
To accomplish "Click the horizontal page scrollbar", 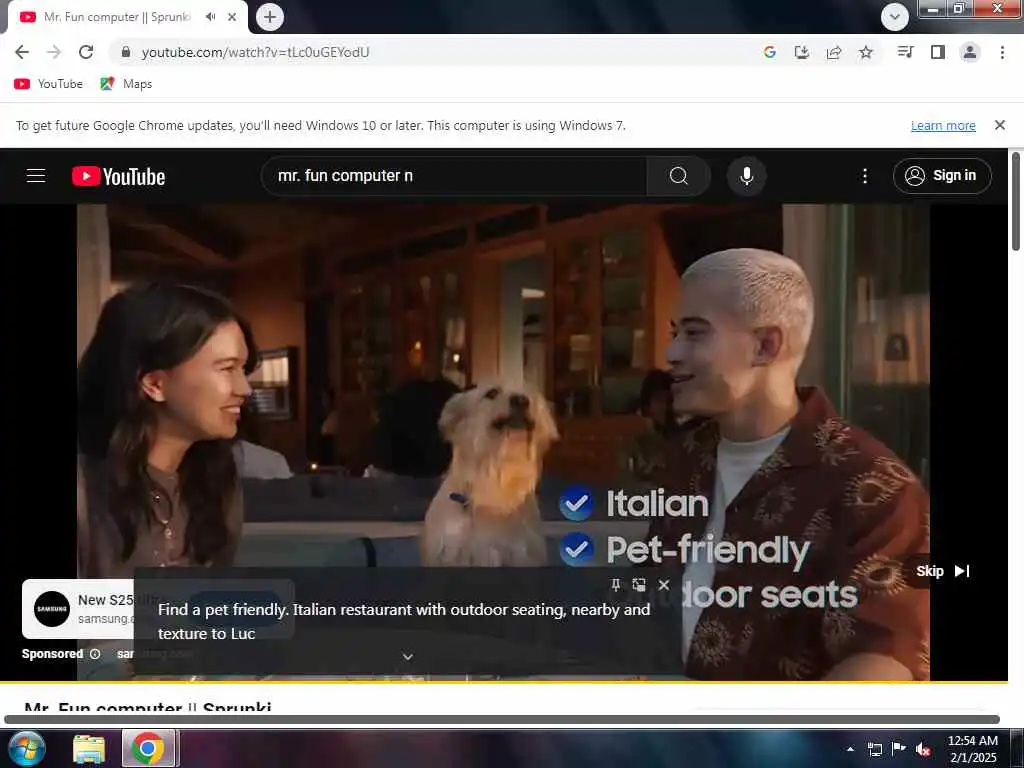I will tap(502, 720).
